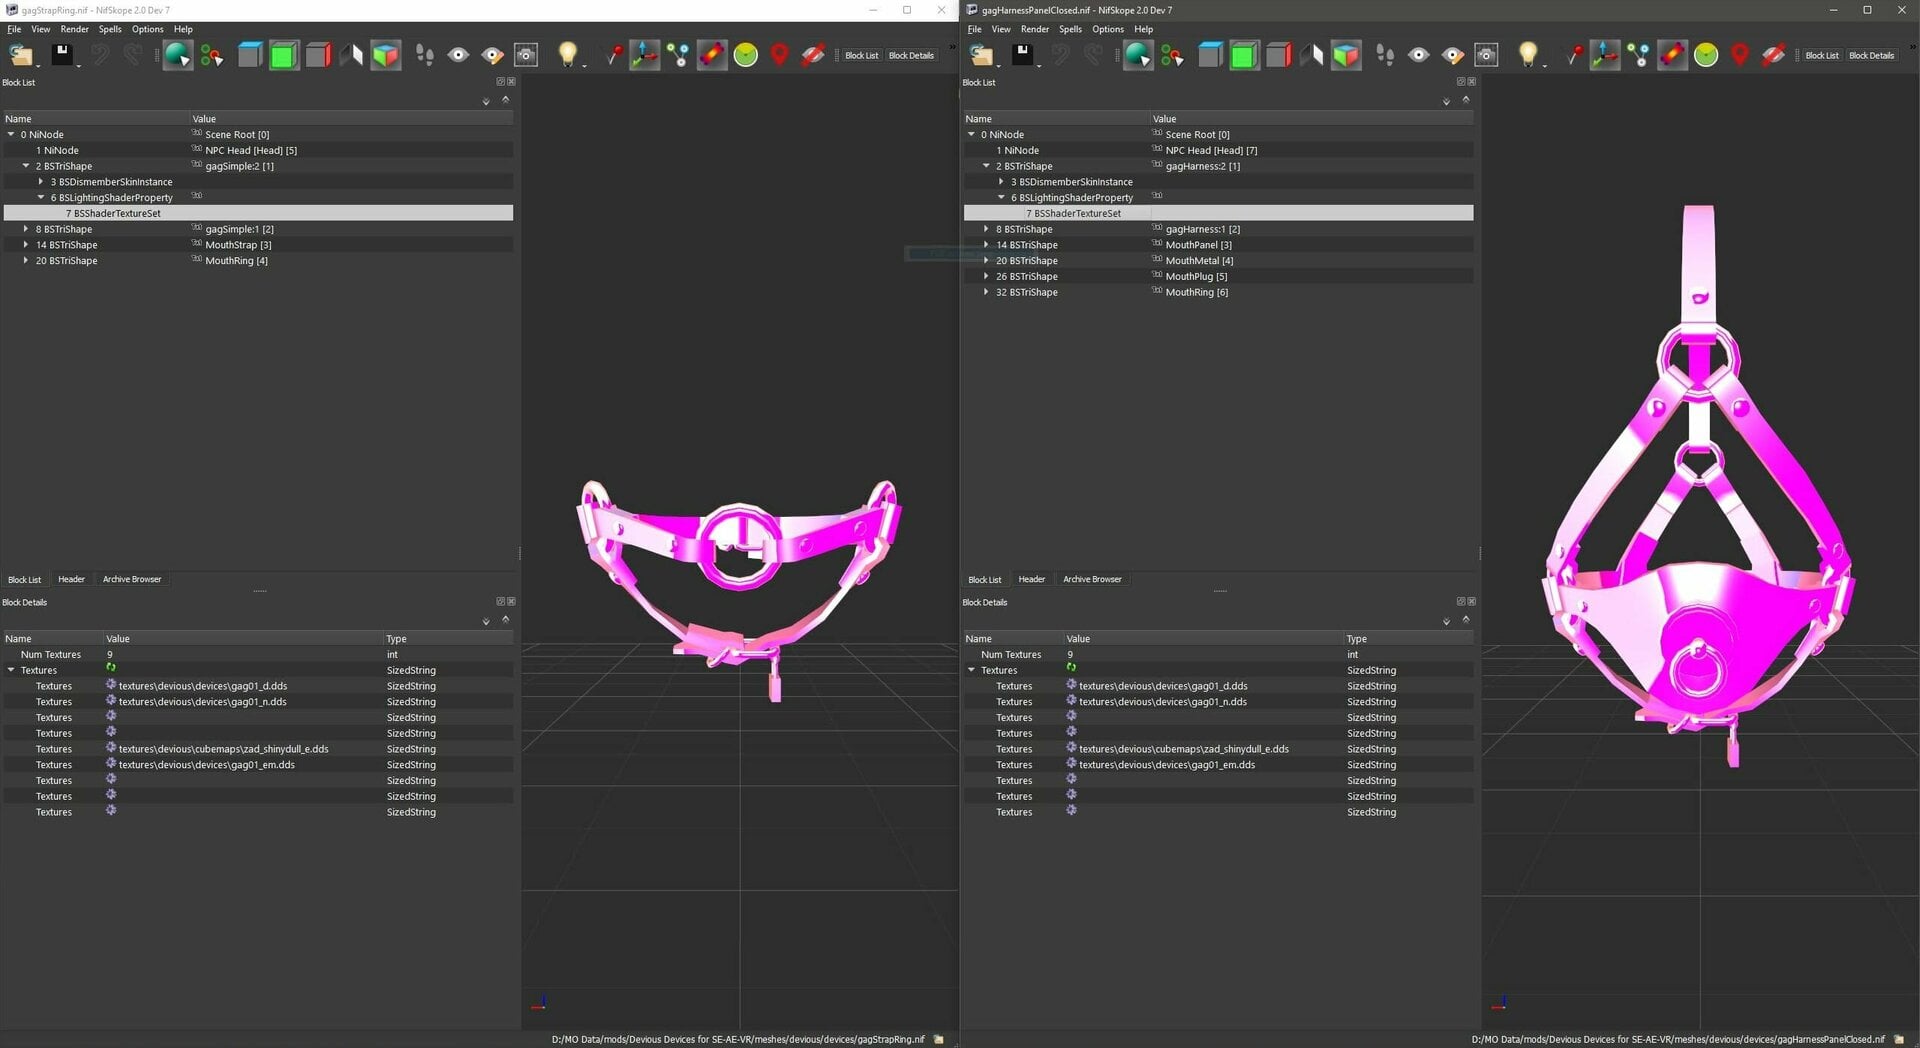The width and height of the screenshot is (1920, 1048).
Task: Select 7 BSShaderTextureSet row in gagStrapRing window
Action: tap(258, 213)
